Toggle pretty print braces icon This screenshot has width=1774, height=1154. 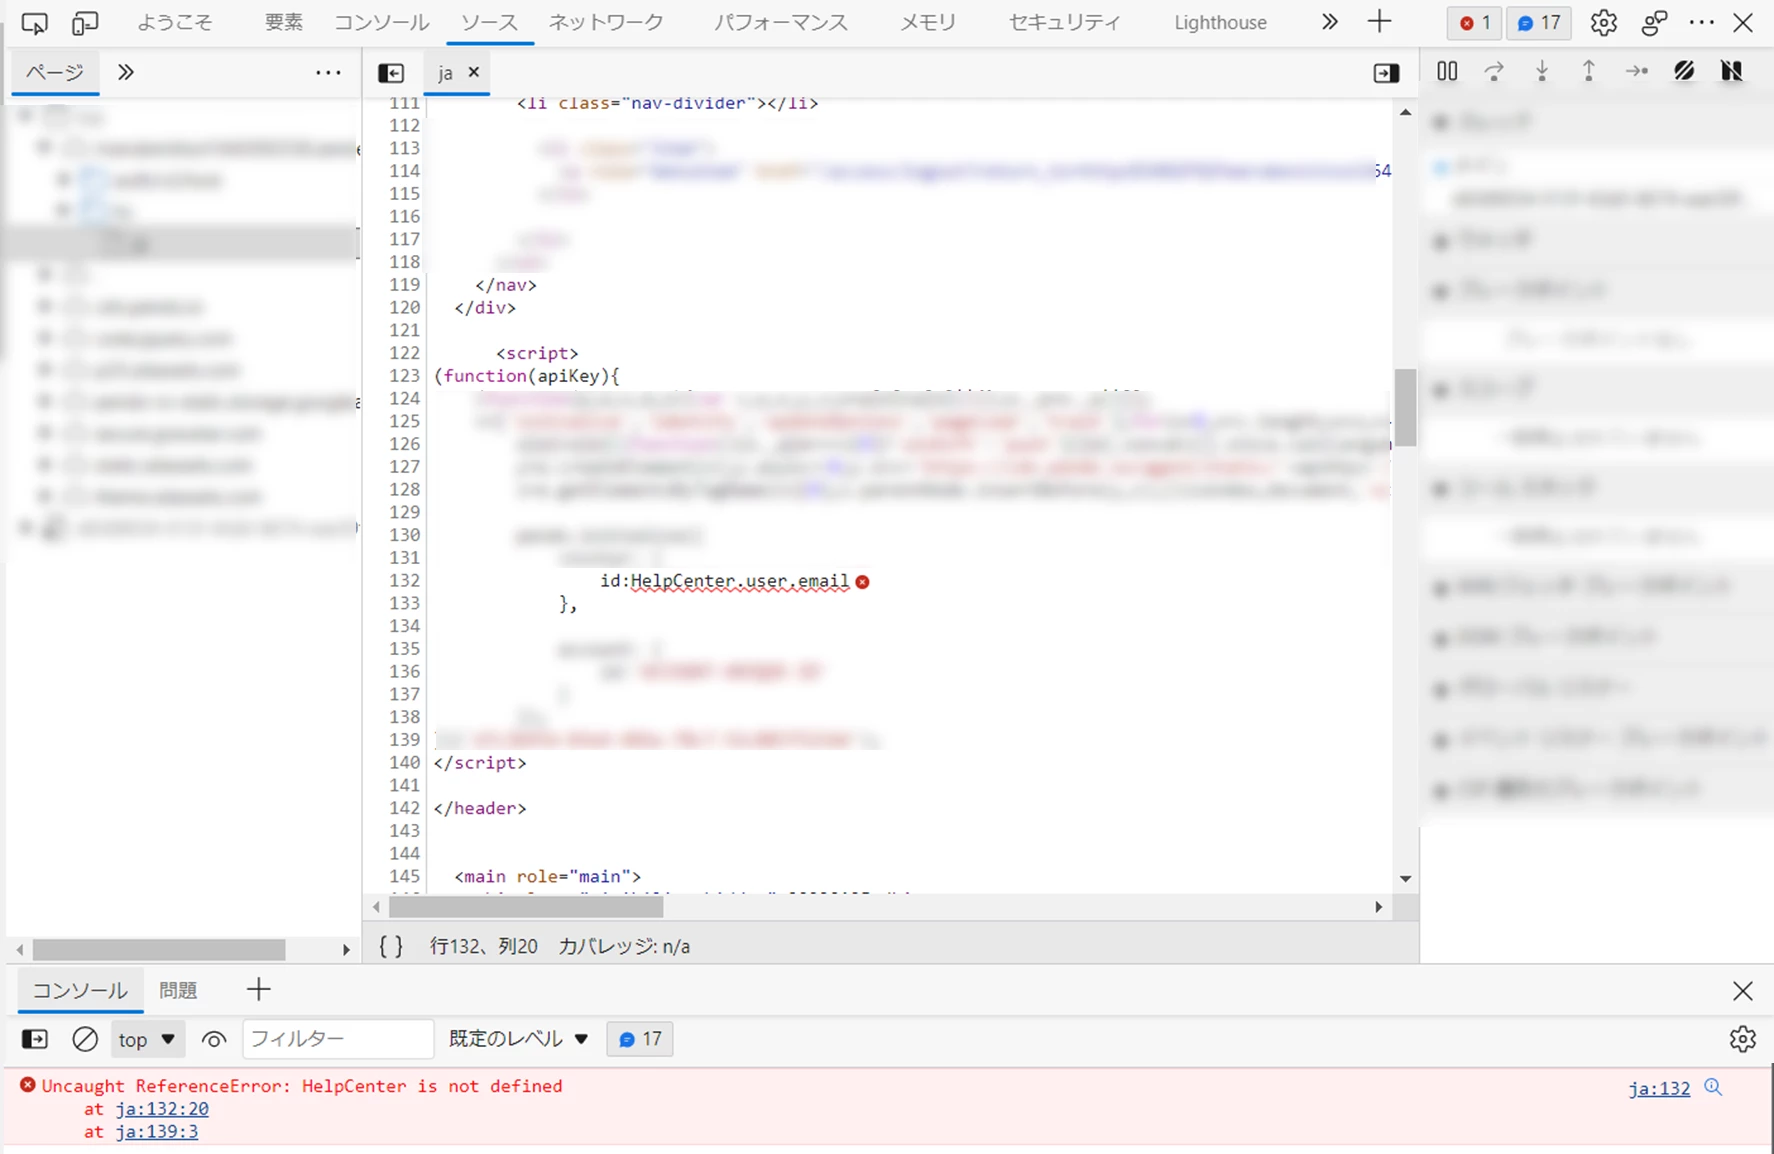pyautogui.click(x=391, y=946)
